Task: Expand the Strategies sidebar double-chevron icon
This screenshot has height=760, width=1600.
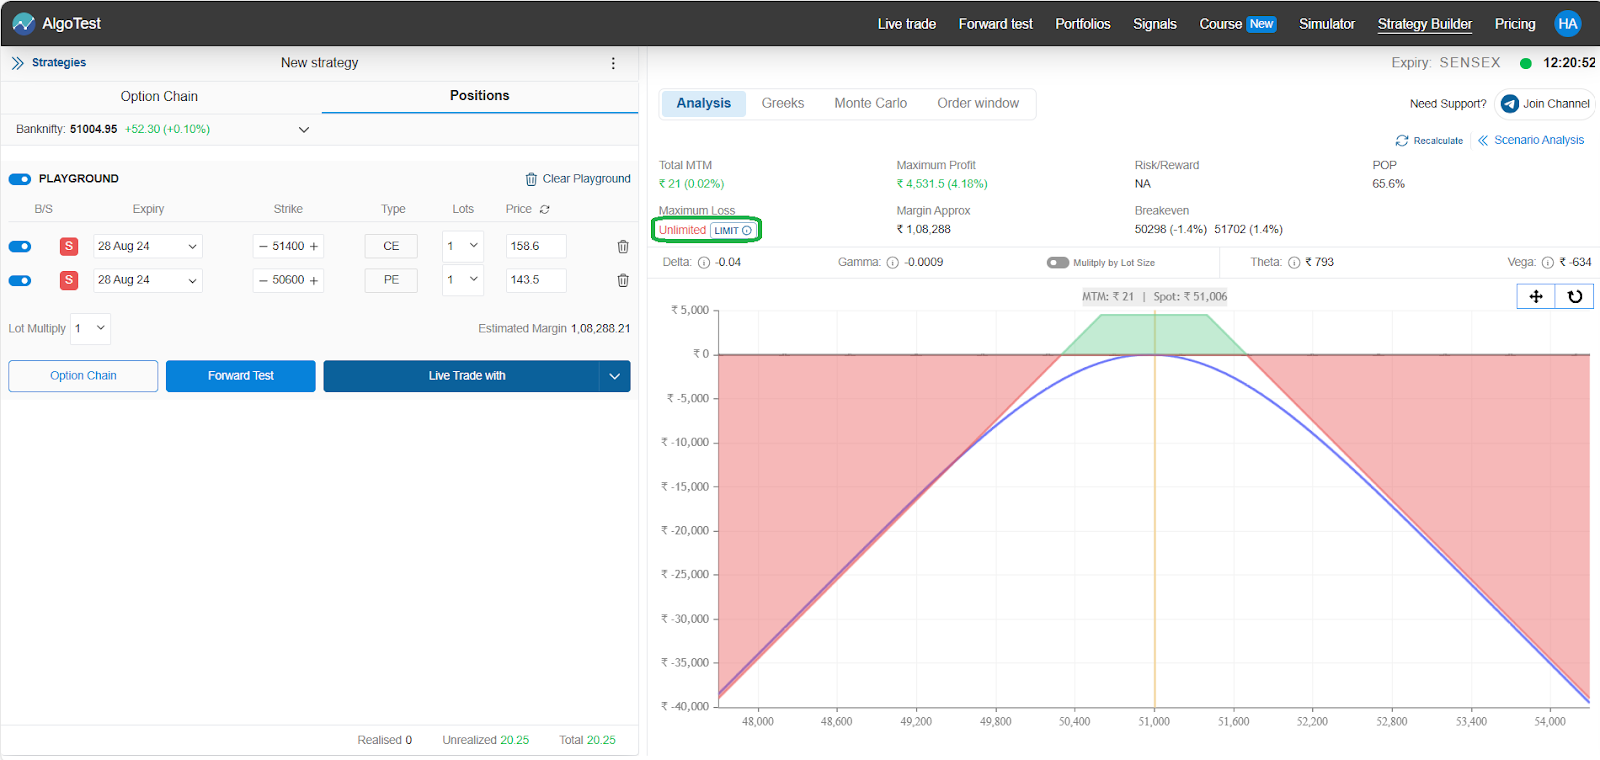Action: [x=17, y=63]
